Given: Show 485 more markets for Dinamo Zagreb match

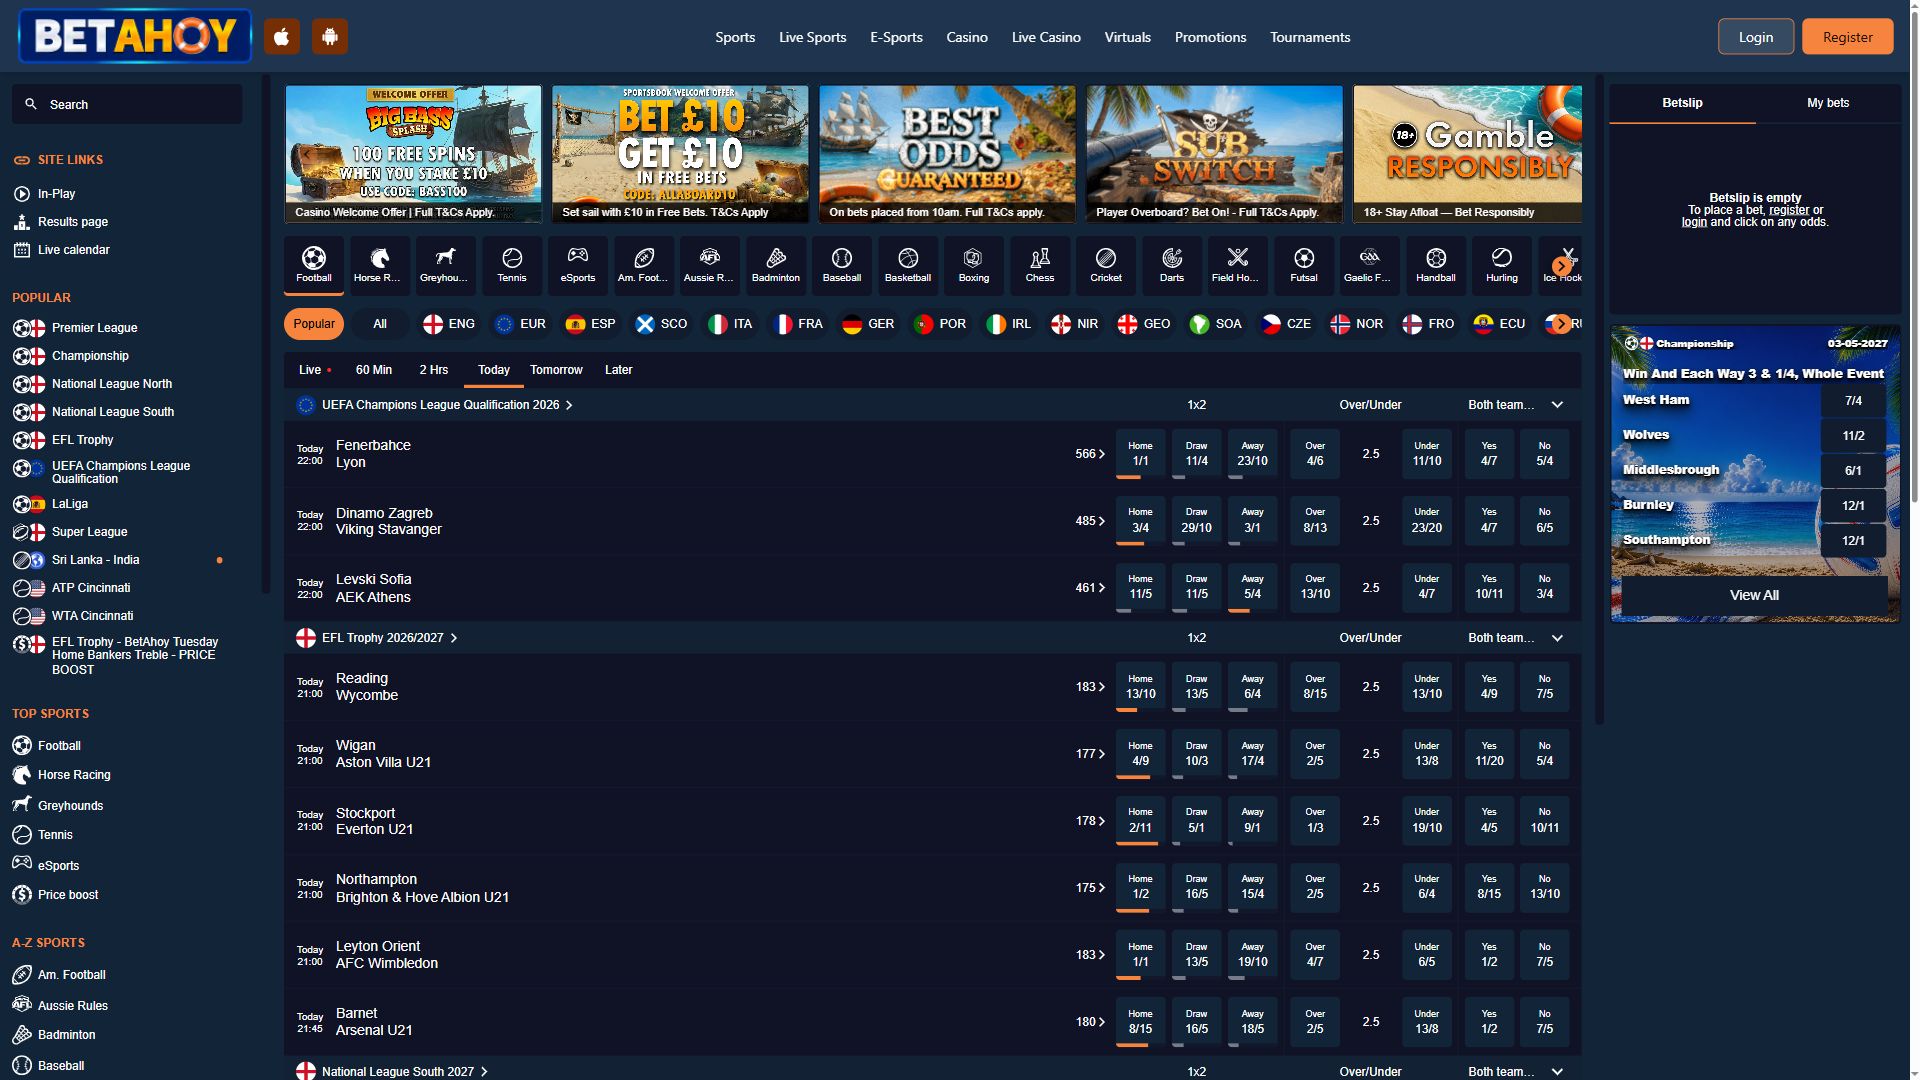Looking at the screenshot, I should [1090, 521].
